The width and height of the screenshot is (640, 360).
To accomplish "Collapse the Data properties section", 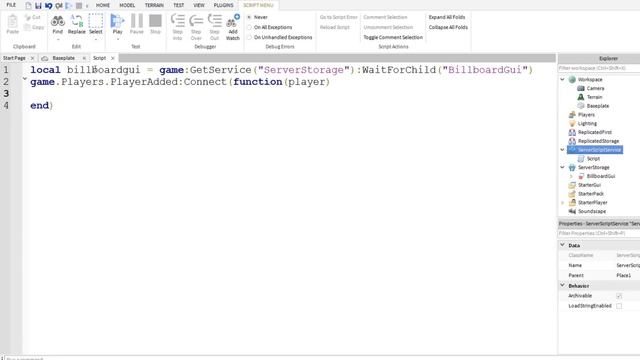I will coord(562,245).
